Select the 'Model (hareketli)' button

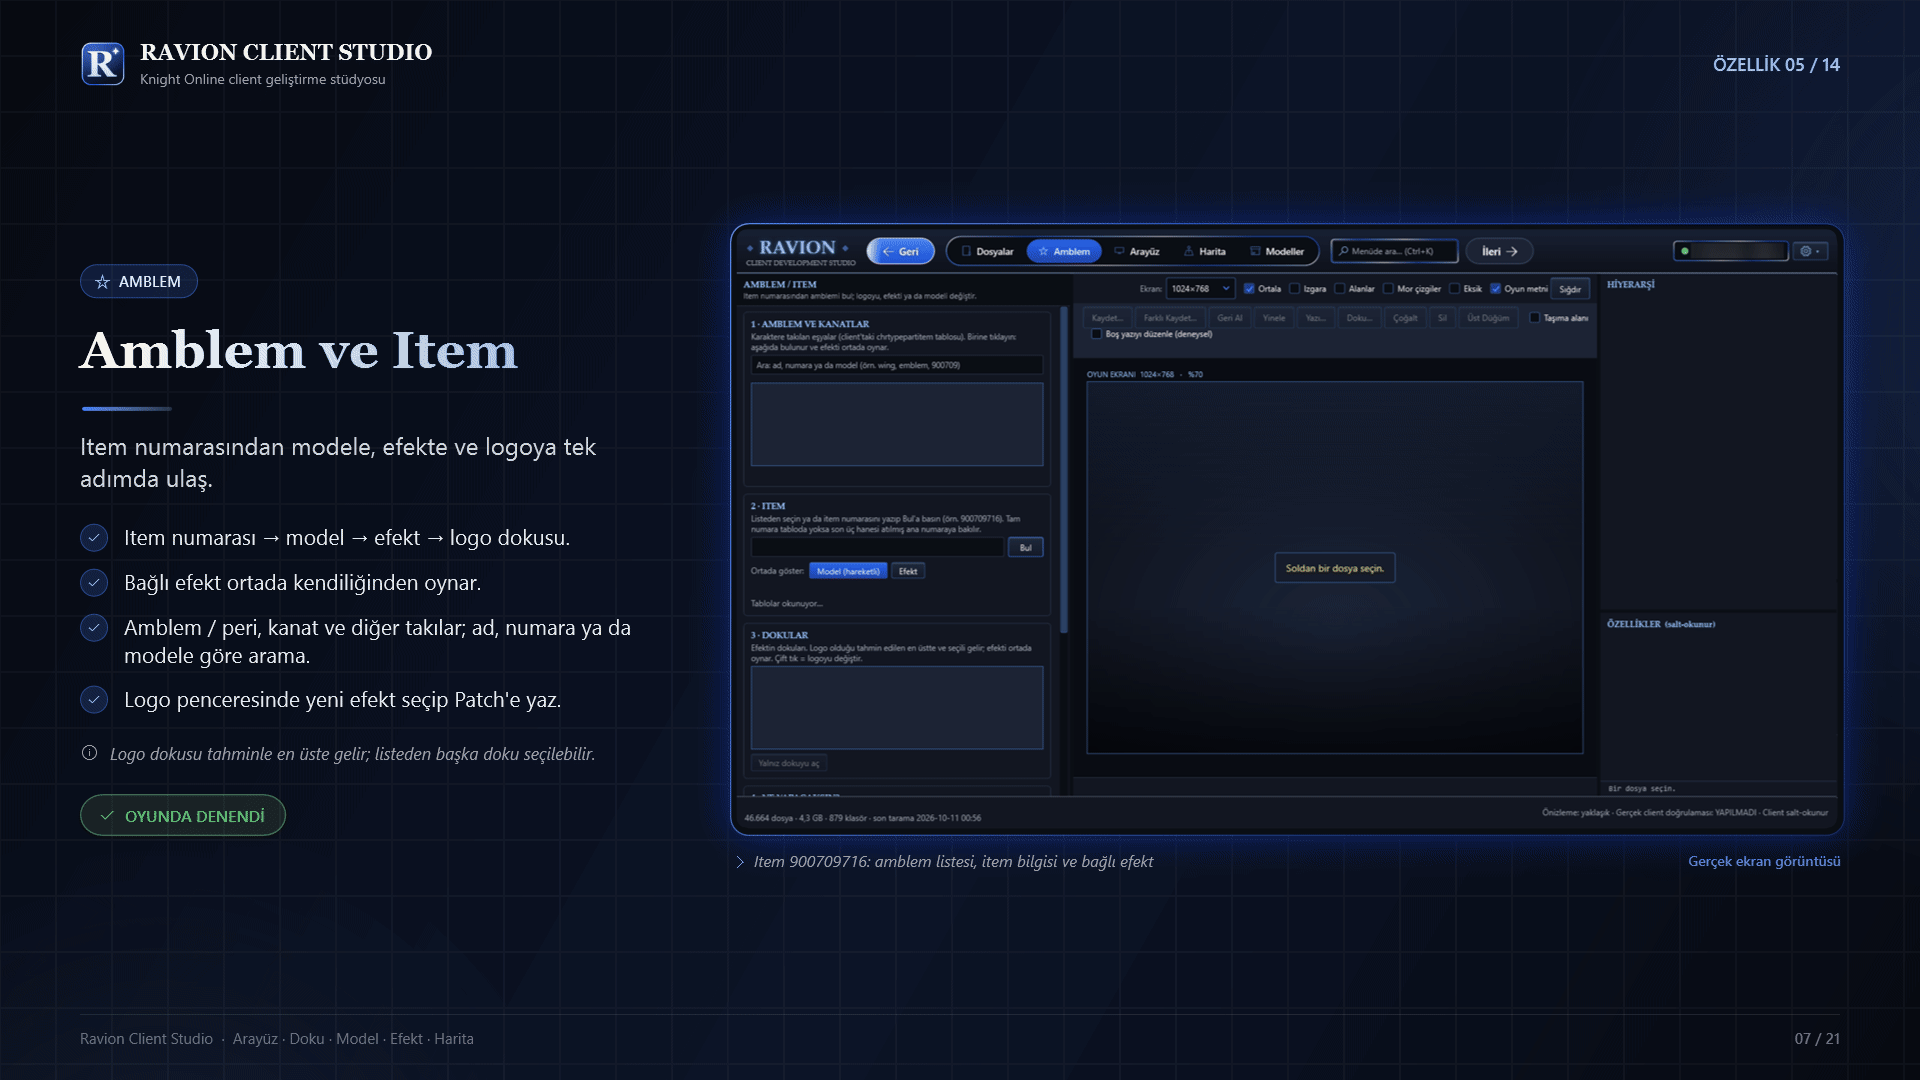coord(848,571)
